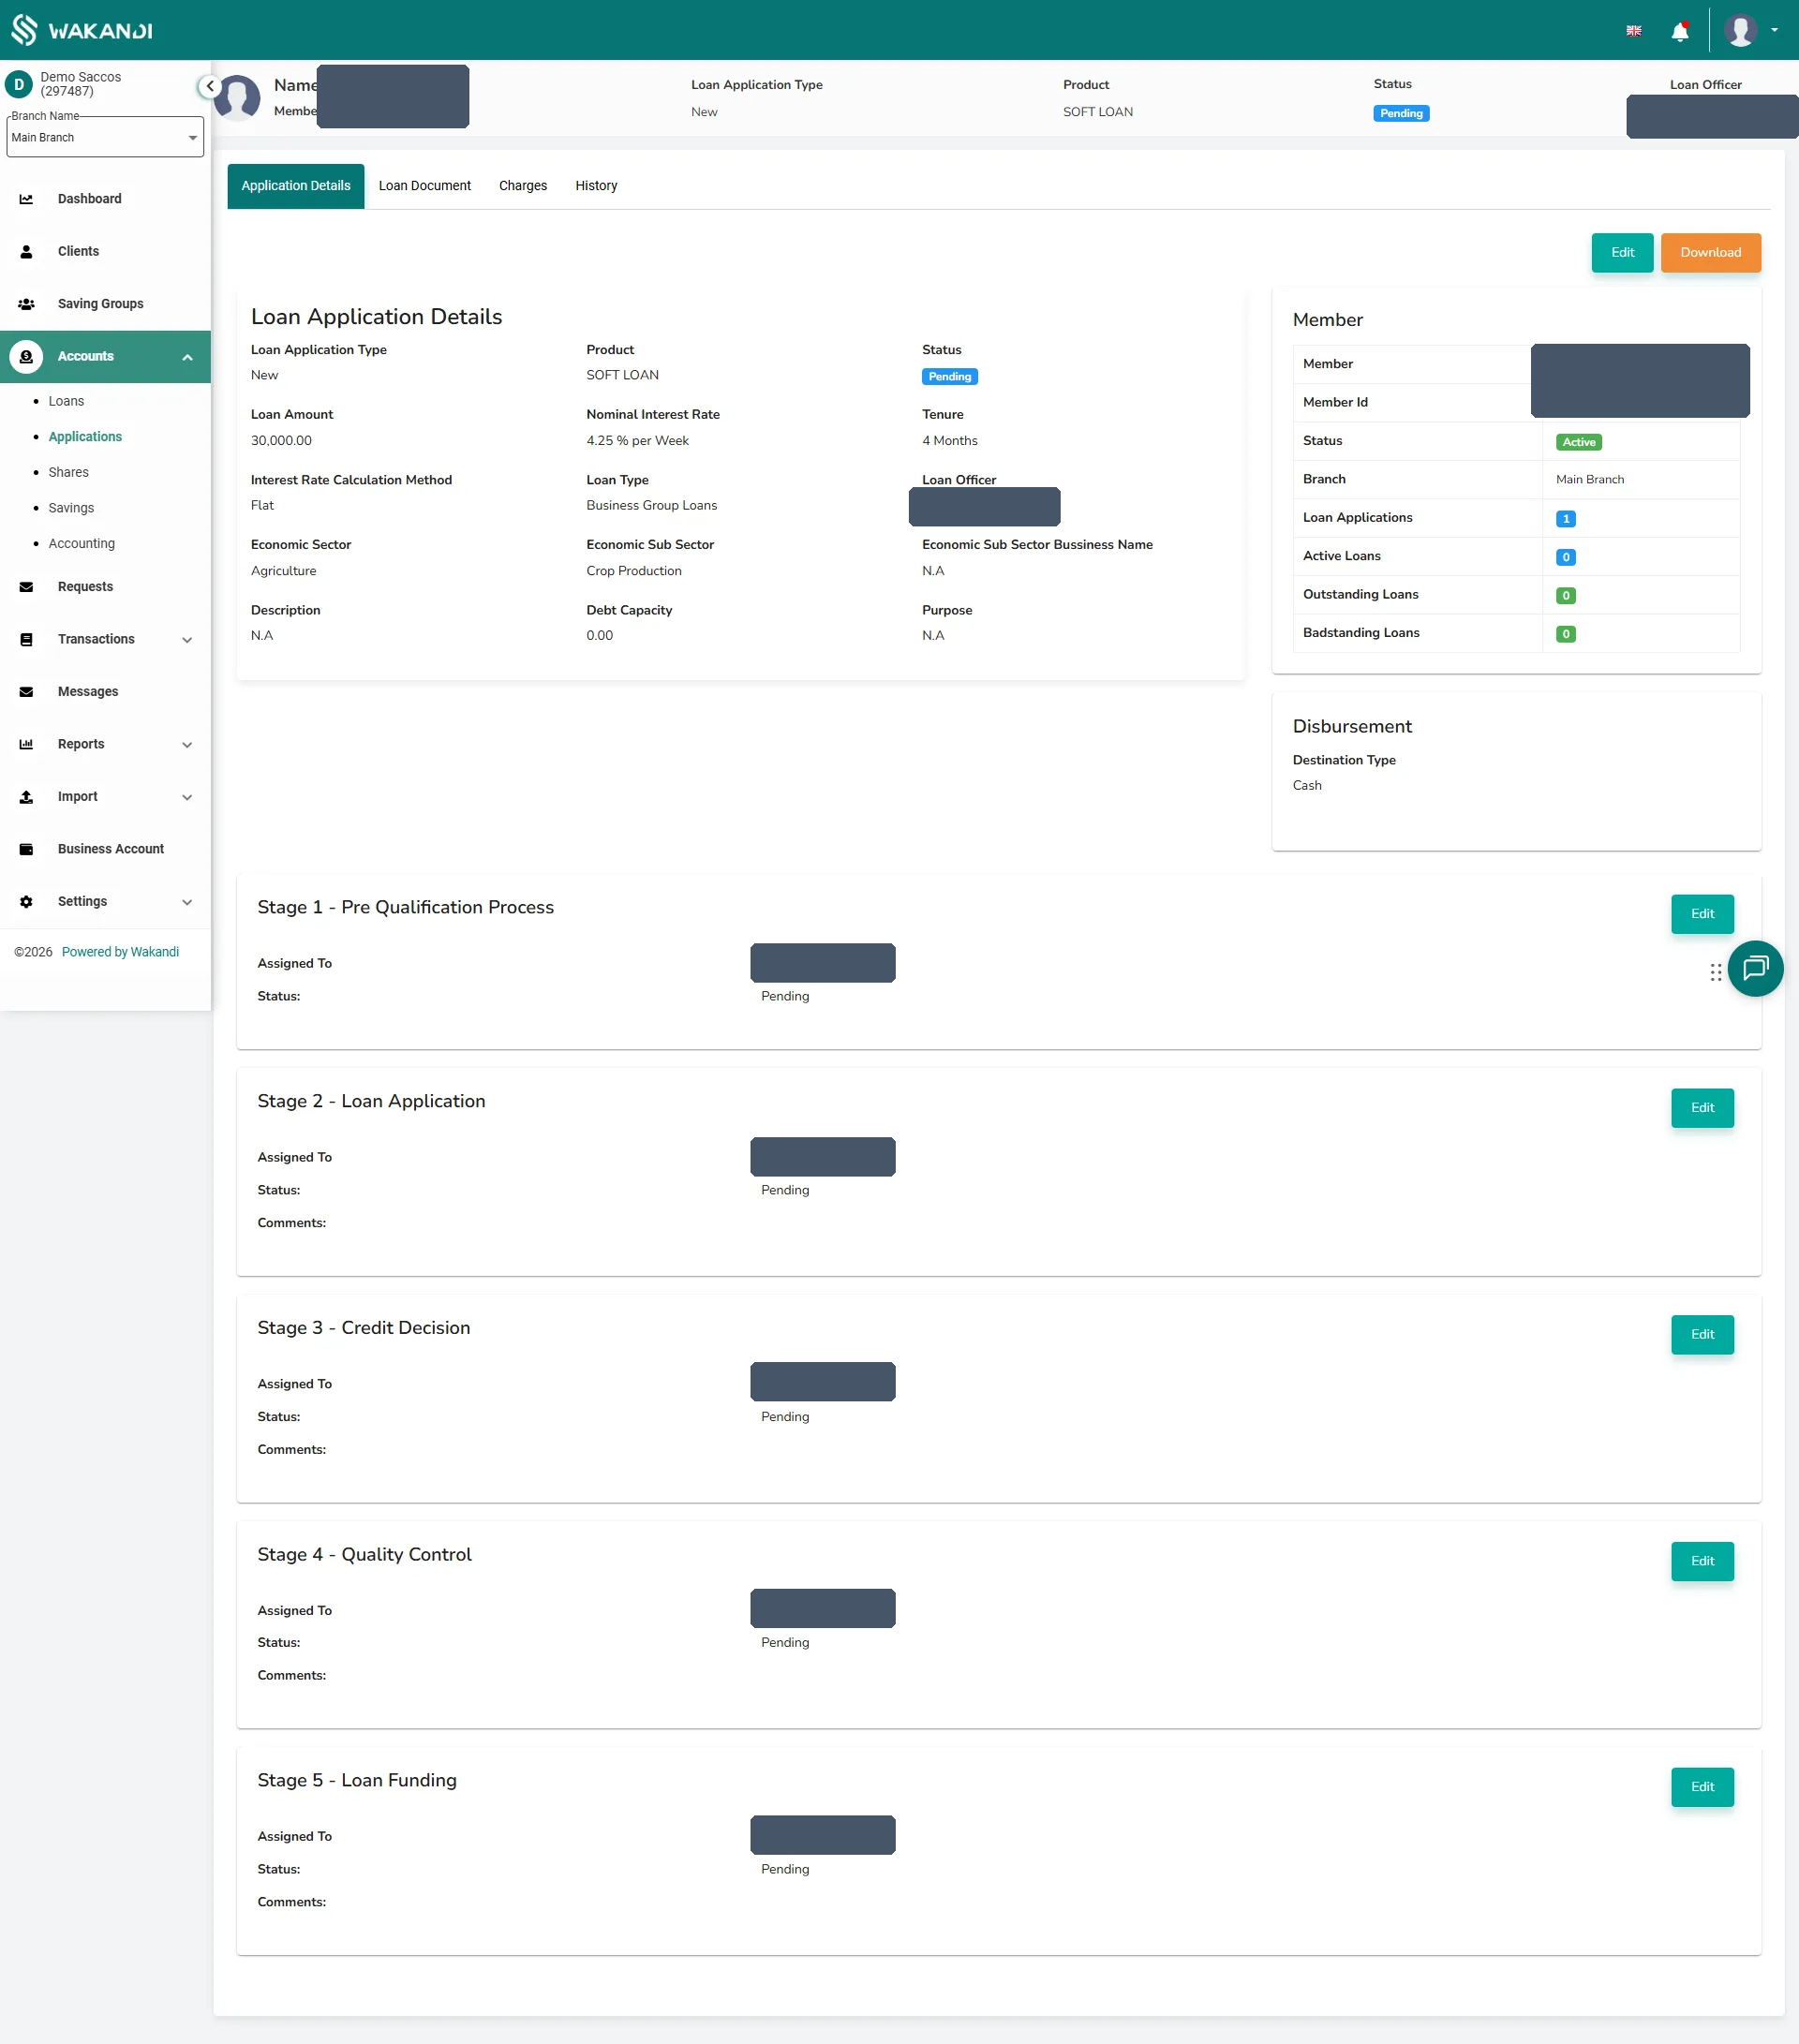Click the Reports bar chart icon
The width and height of the screenshot is (1799, 2044).
pos(26,744)
